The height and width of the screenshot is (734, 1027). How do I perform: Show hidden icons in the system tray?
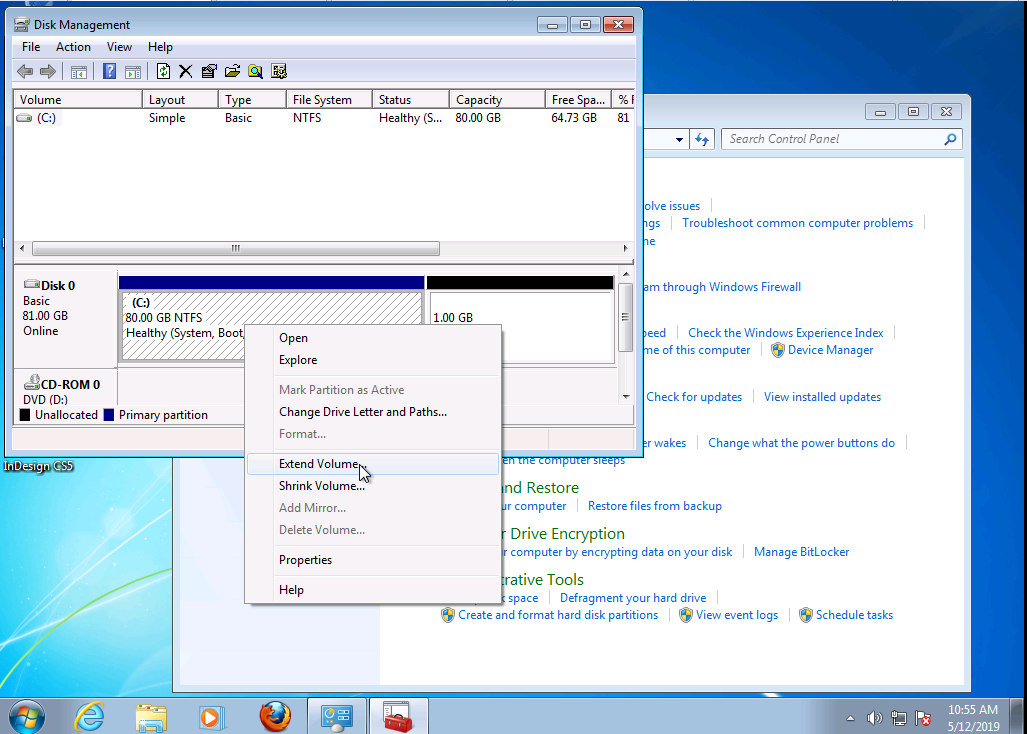tap(850, 717)
